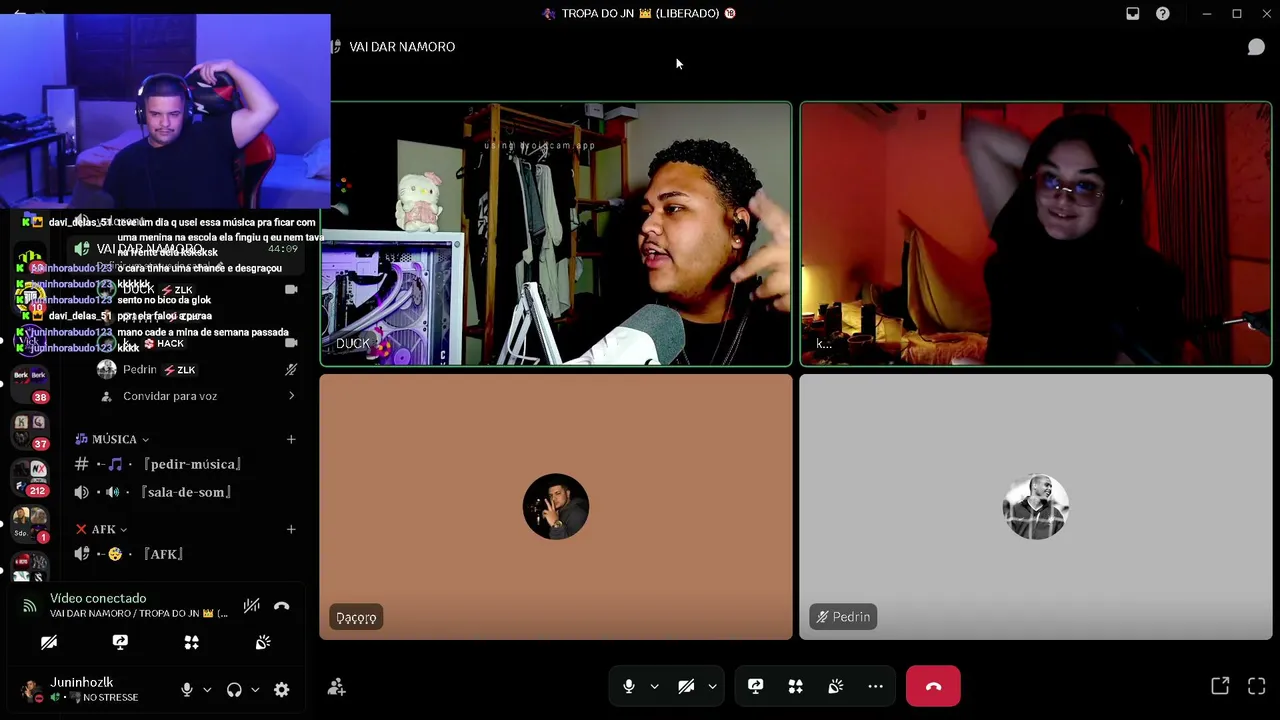Open activities from the voice panel

[192, 642]
